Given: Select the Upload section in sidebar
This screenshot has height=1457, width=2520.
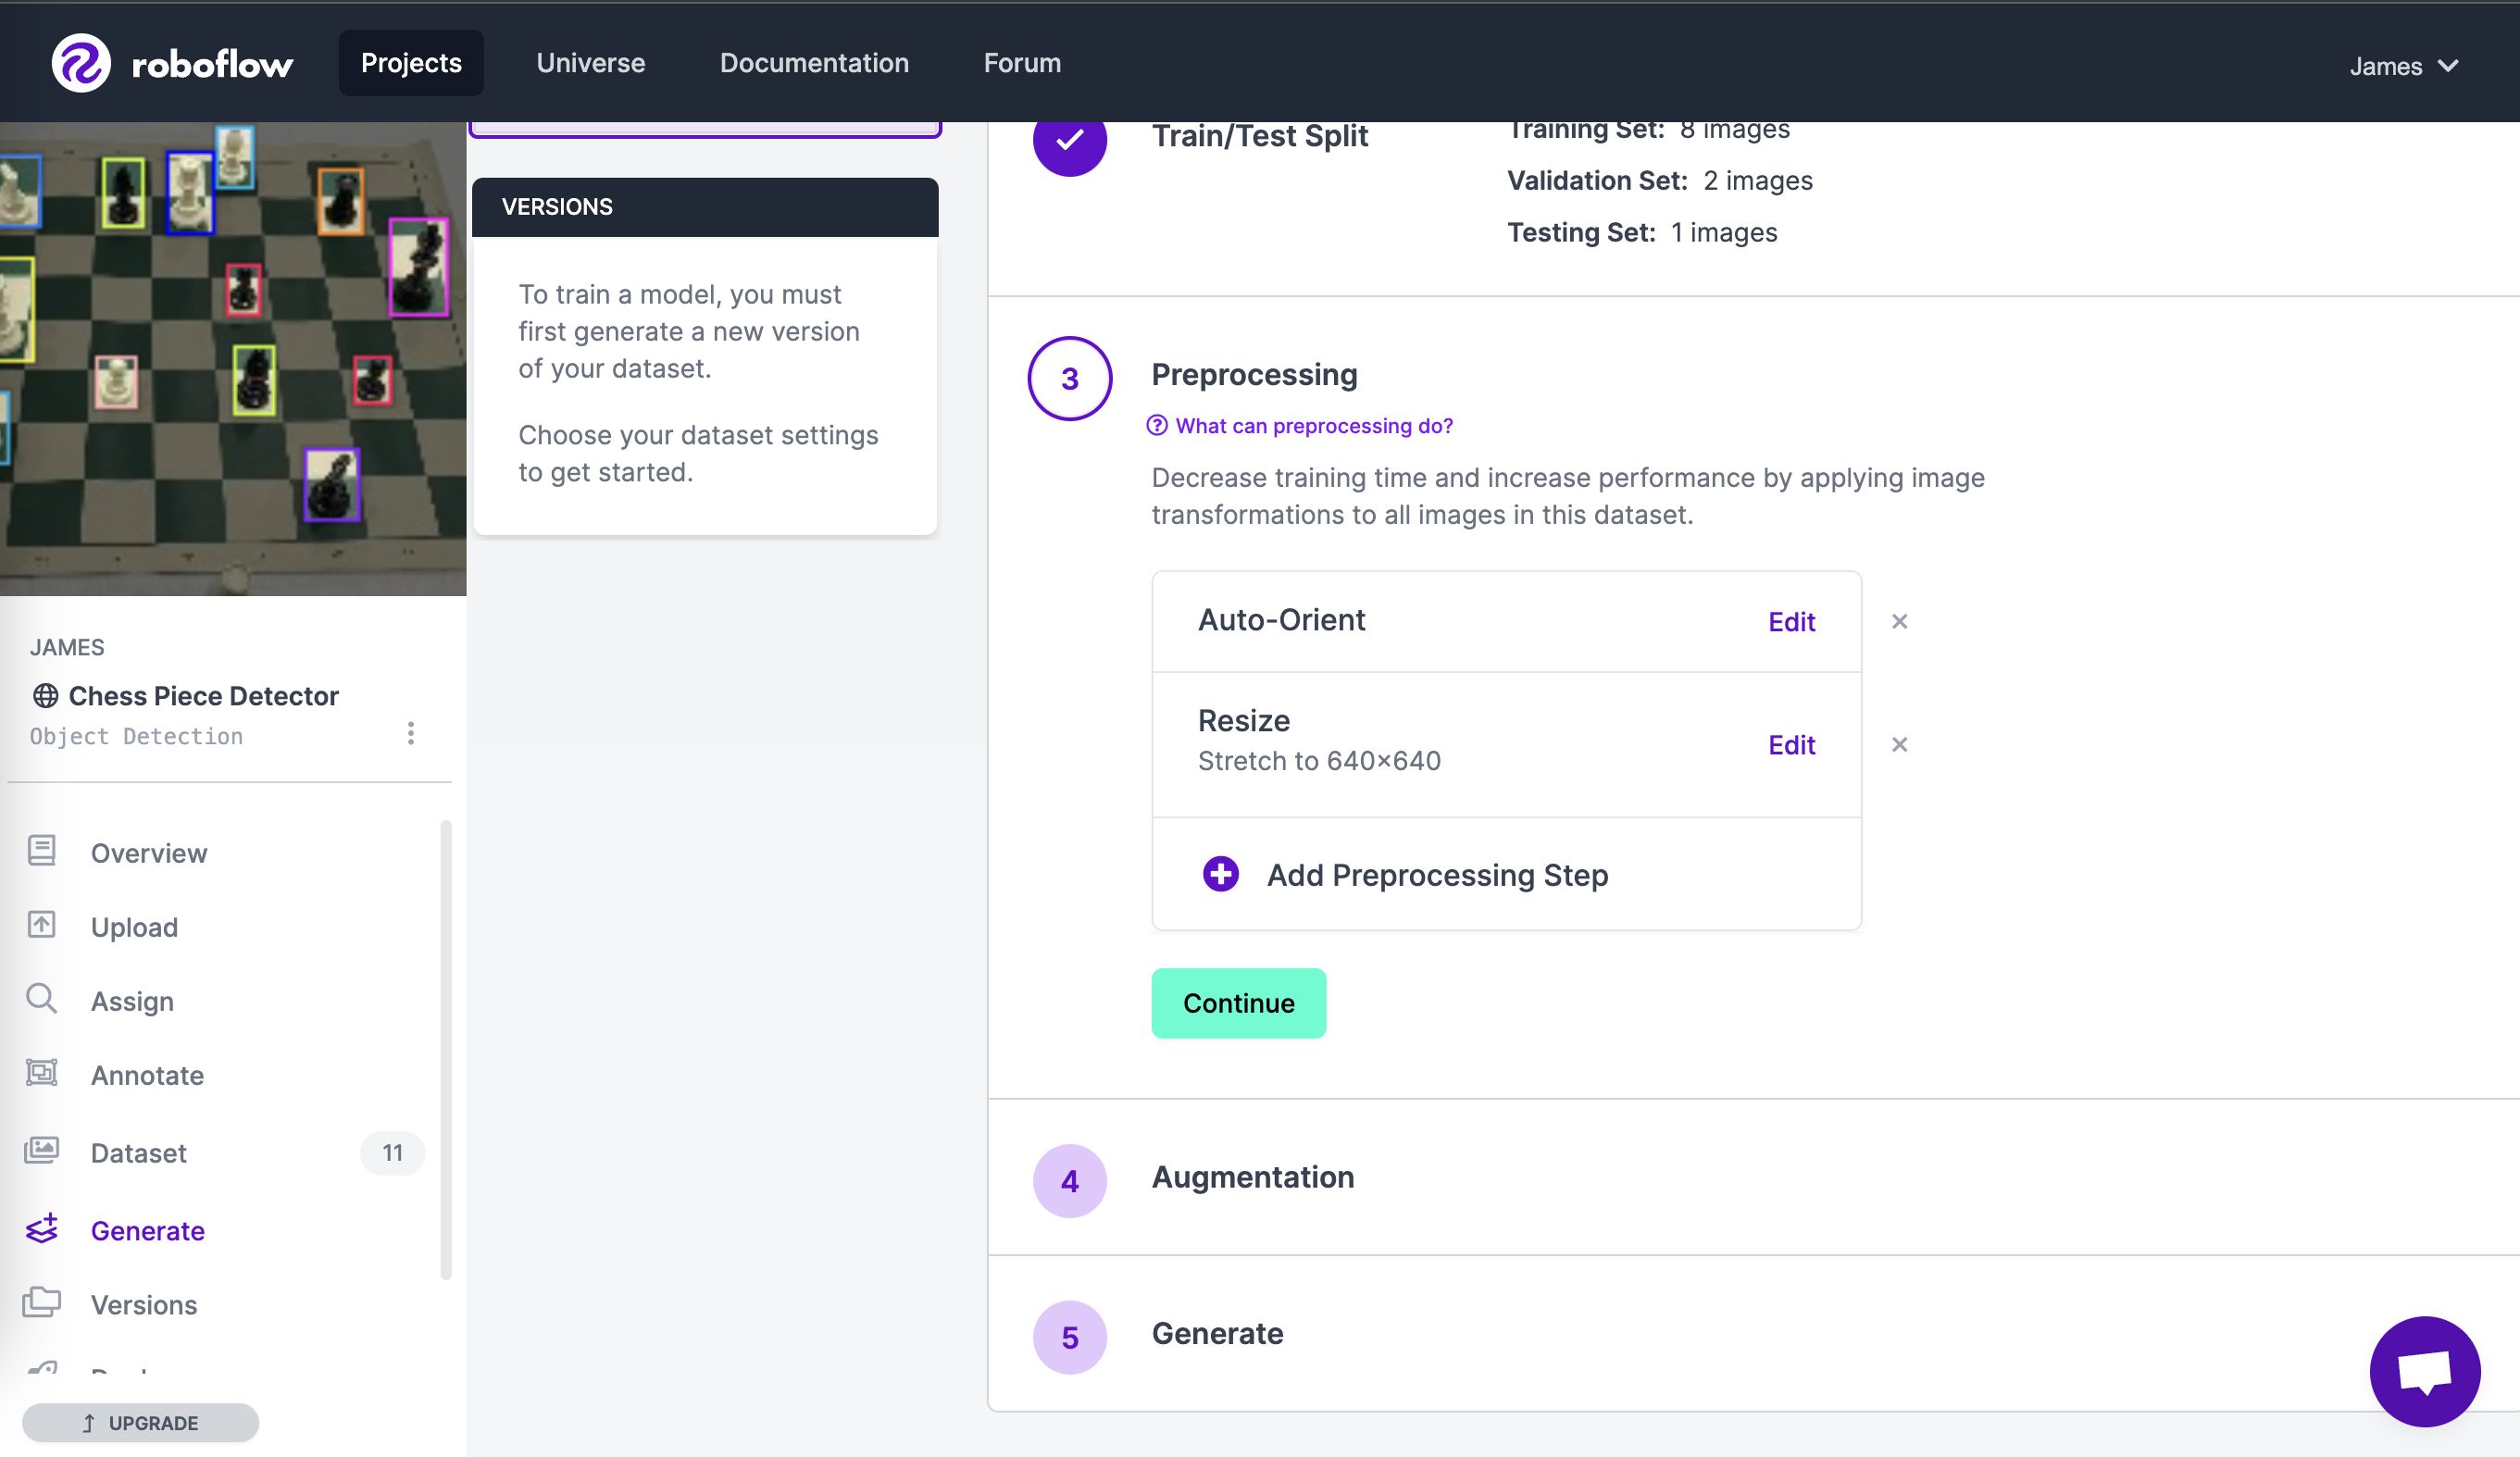Looking at the screenshot, I should point(135,927).
